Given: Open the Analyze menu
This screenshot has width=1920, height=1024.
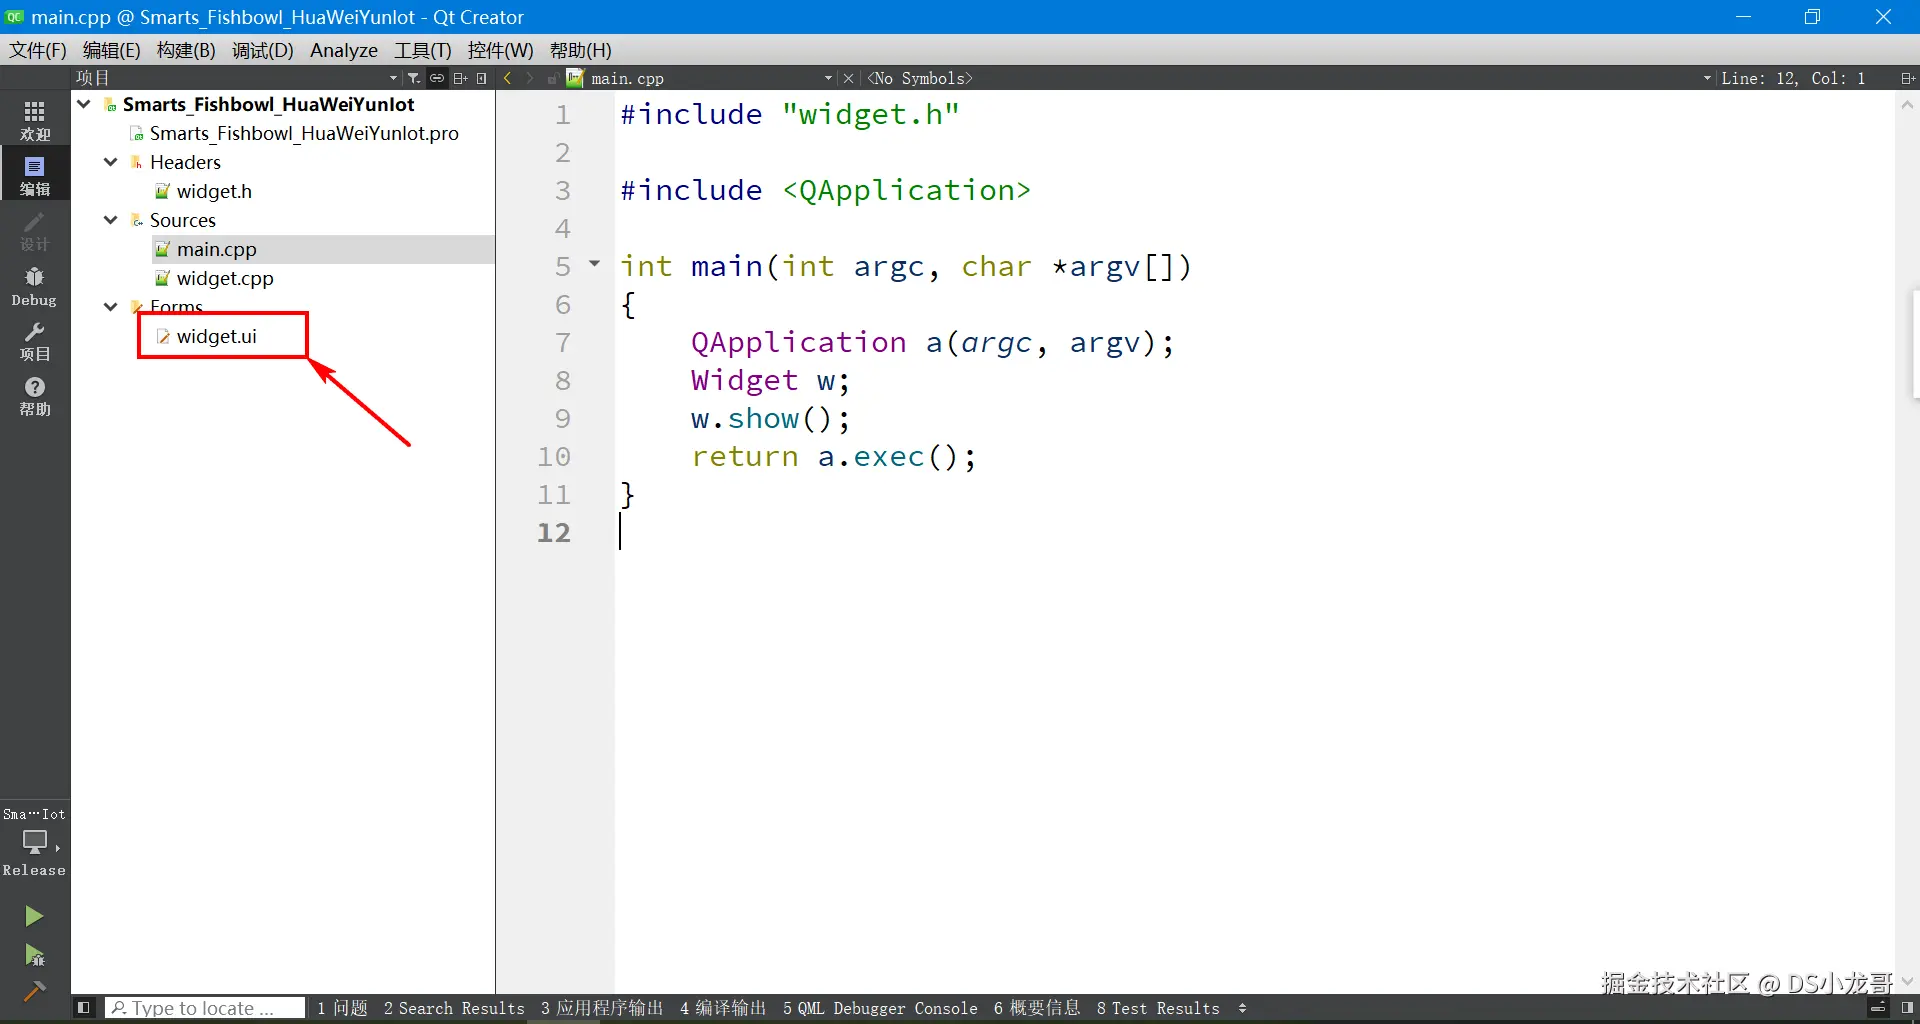Looking at the screenshot, I should coord(344,50).
